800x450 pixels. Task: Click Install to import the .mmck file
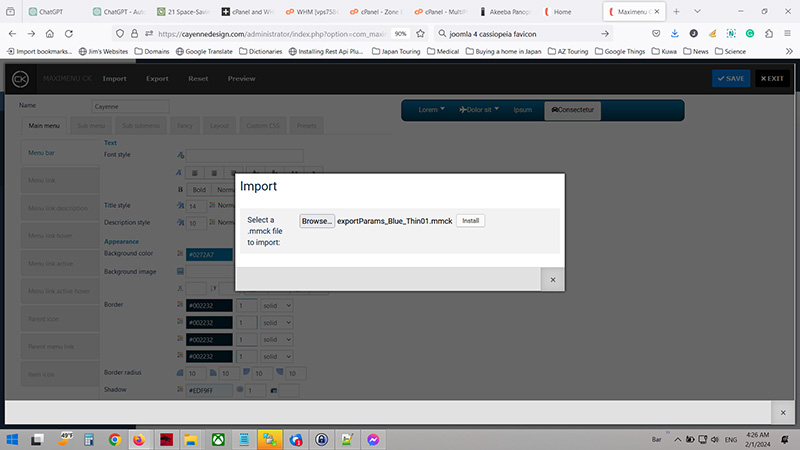click(x=470, y=220)
